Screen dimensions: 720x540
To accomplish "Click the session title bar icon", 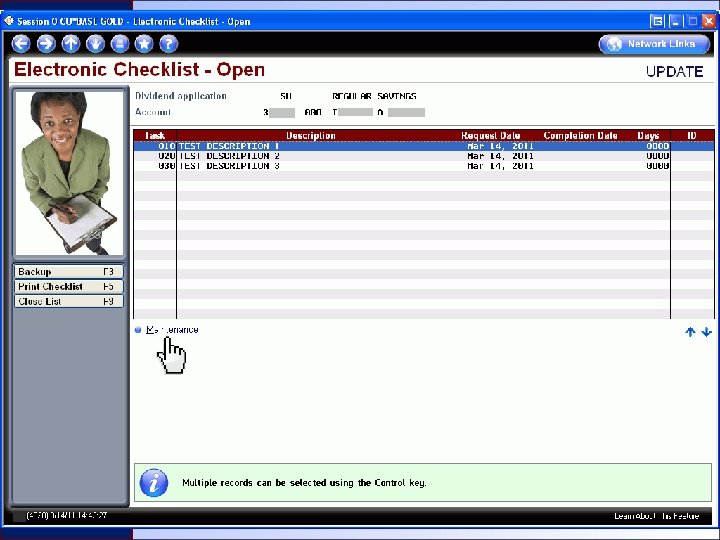I will (9, 21).
